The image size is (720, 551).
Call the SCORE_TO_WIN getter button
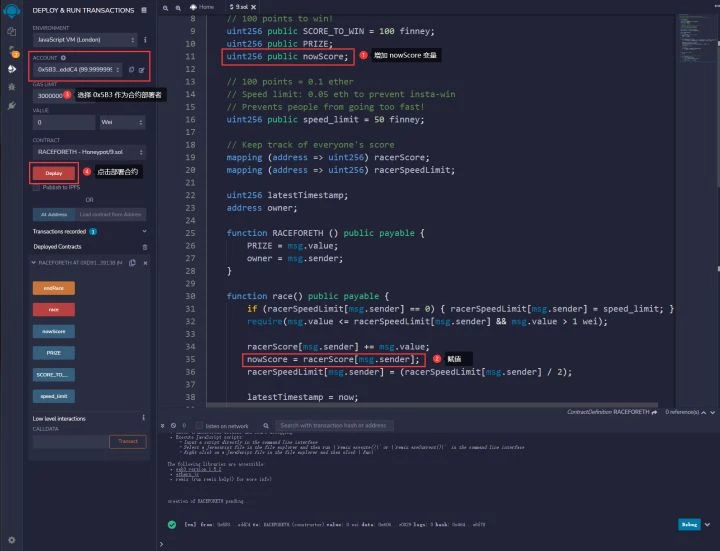[x=54, y=375]
